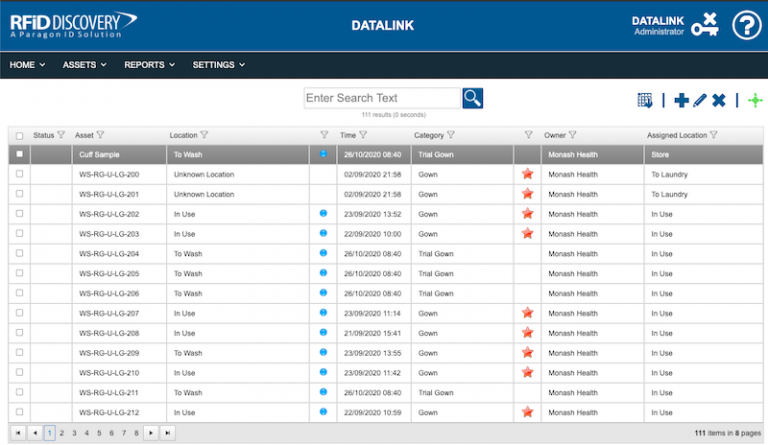Viewport: 768px width, 445px height.
Task: Sort by the Location column header
Action: coord(183,135)
